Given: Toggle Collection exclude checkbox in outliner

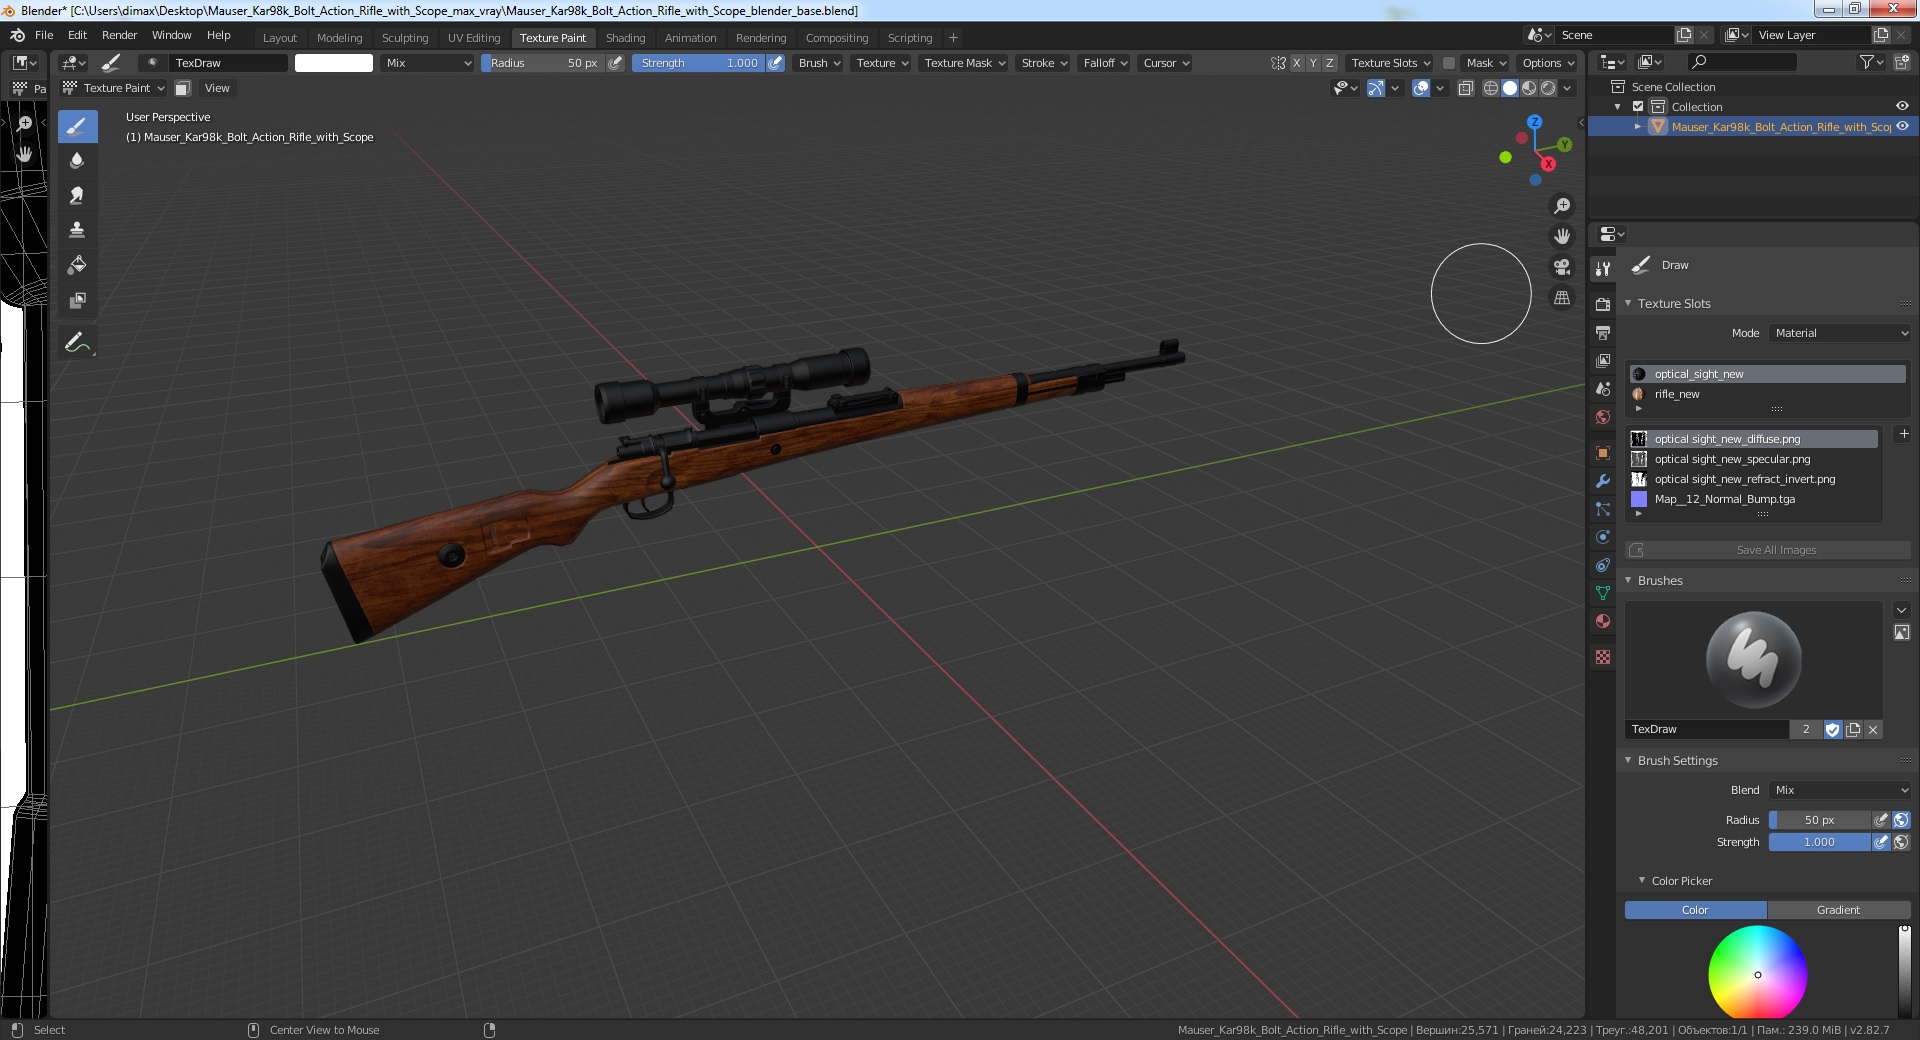Looking at the screenshot, I should click(x=1638, y=107).
